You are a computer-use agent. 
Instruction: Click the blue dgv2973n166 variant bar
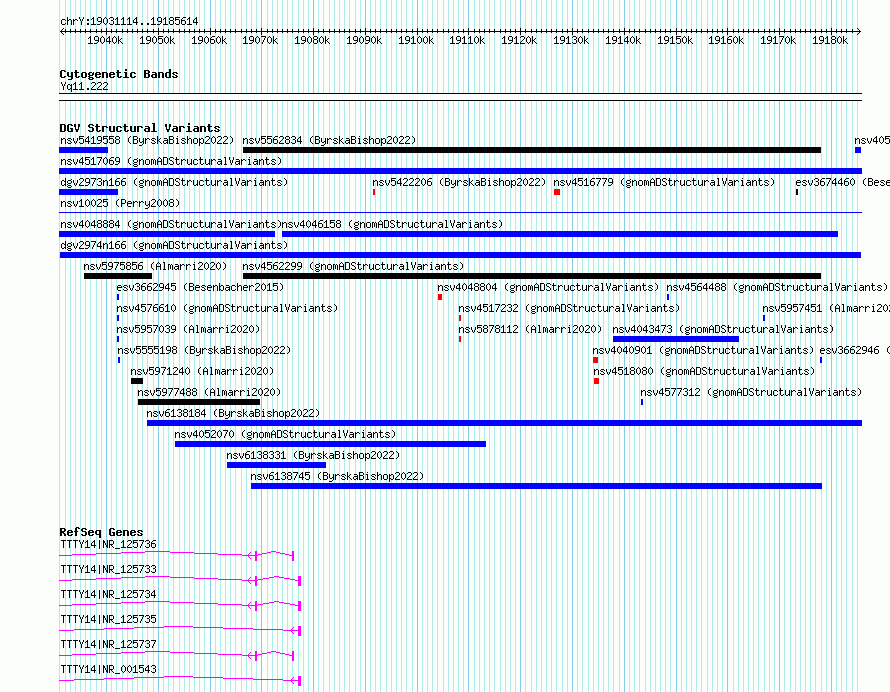click(x=89, y=192)
